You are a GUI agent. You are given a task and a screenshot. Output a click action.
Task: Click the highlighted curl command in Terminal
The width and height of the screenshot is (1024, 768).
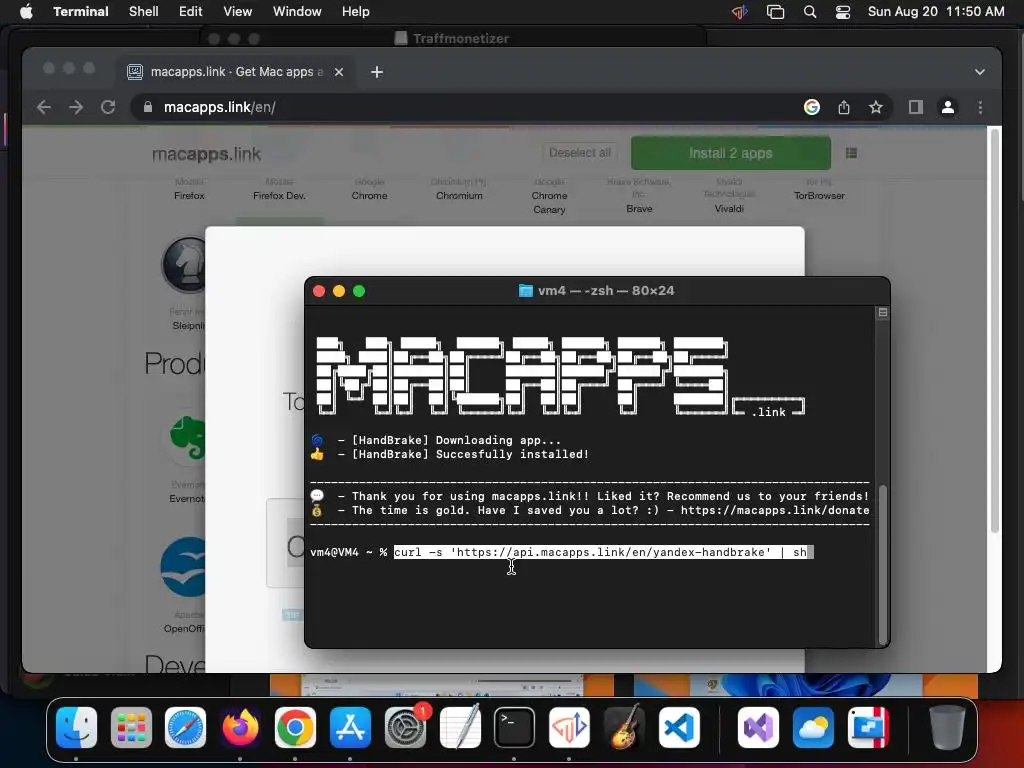pyautogui.click(x=601, y=552)
